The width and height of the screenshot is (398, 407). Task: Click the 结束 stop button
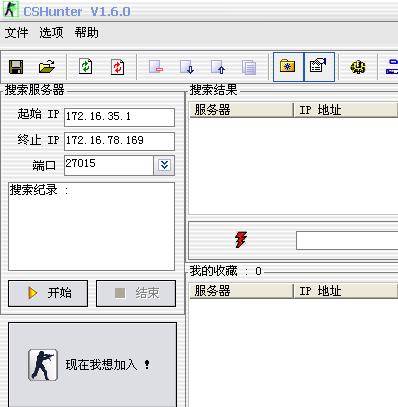point(136,293)
